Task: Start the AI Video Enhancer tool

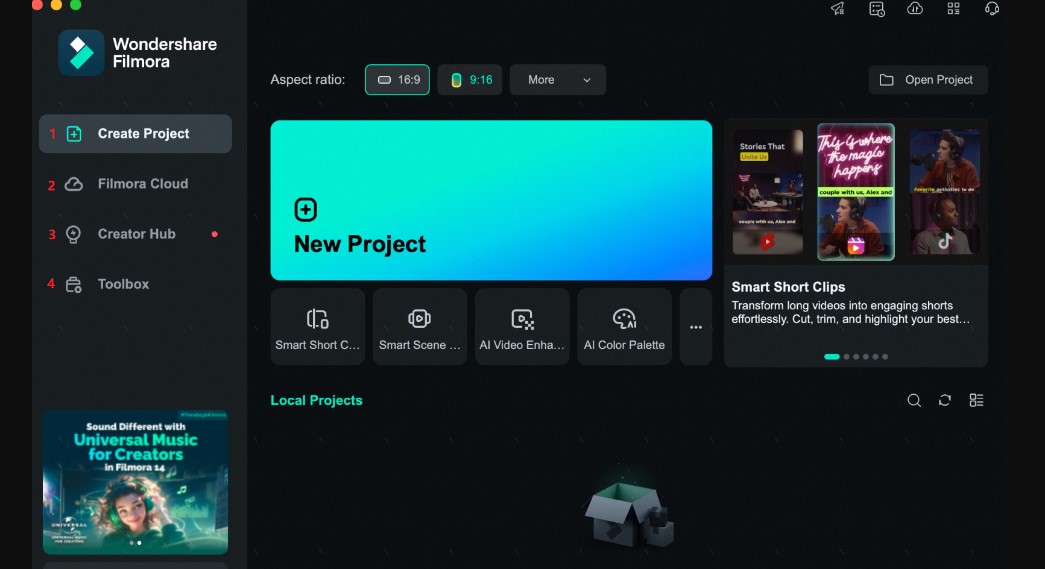Action: 522,327
